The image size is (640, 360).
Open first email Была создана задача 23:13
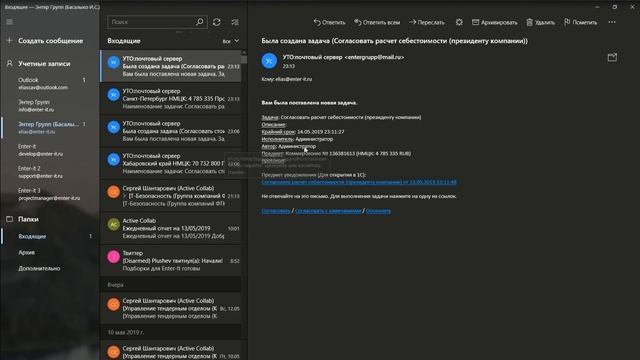point(171,66)
